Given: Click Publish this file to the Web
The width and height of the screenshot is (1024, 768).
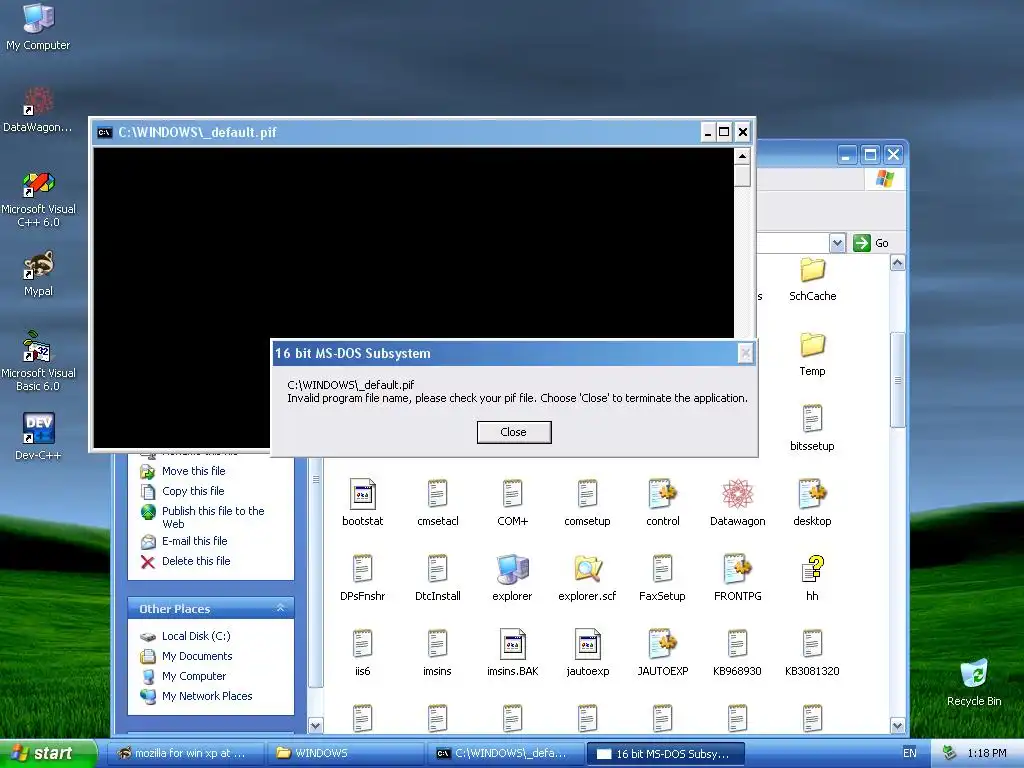Looking at the screenshot, I should [x=213, y=517].
